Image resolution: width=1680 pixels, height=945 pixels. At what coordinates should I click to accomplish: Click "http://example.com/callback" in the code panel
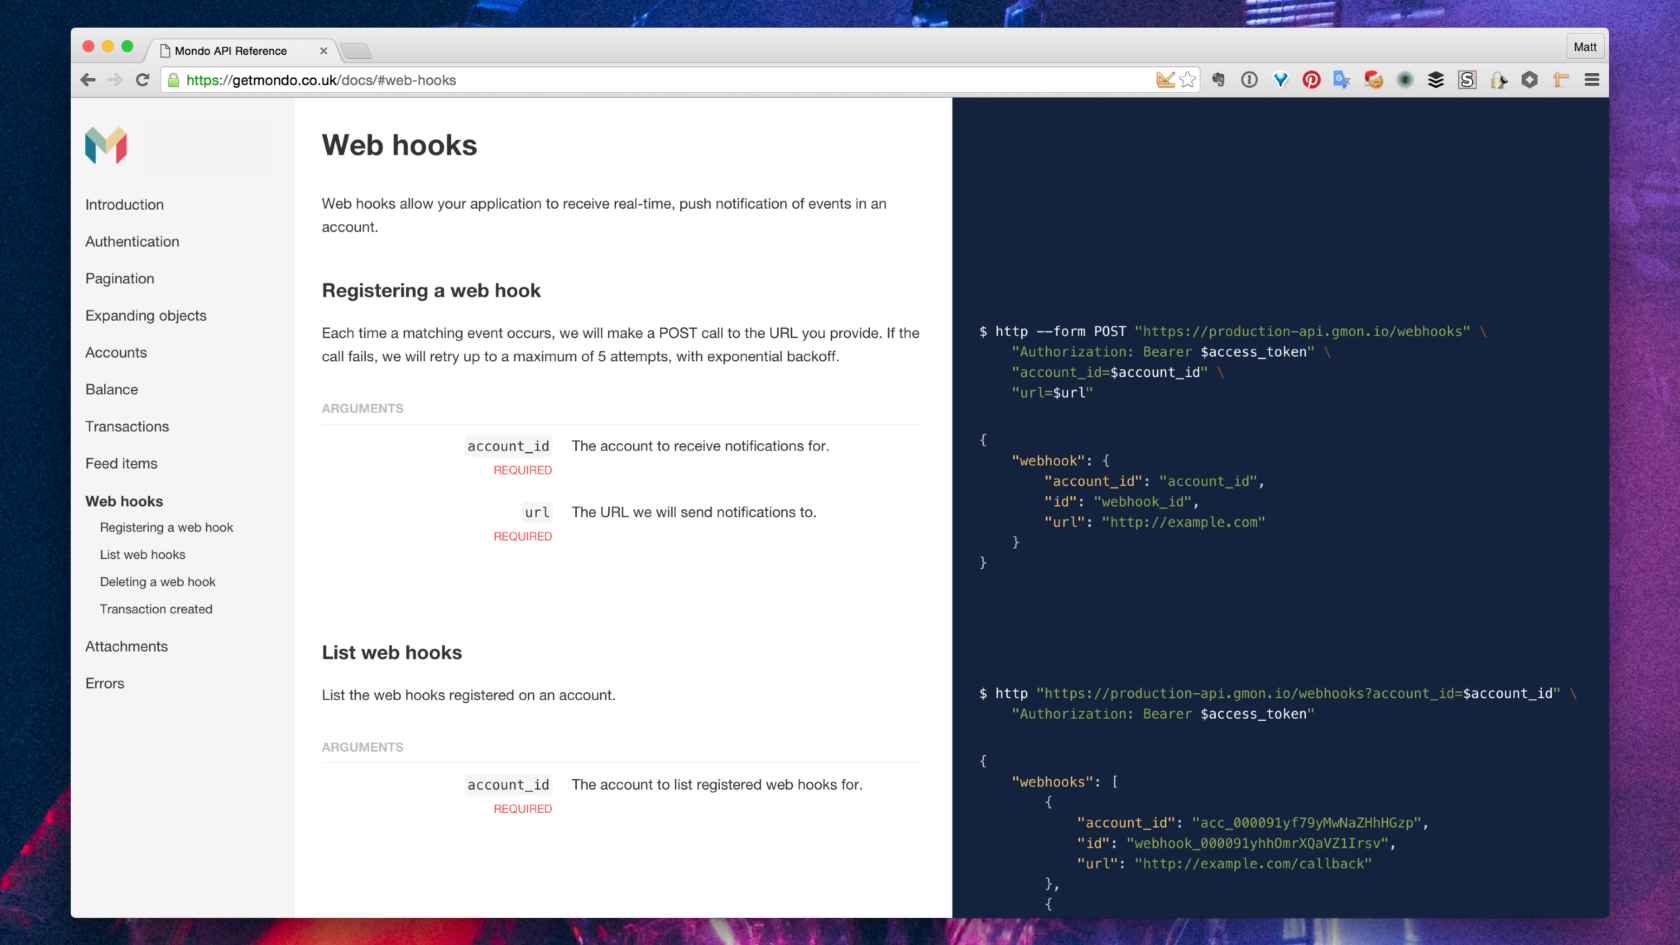click(x=1253, y=865)
